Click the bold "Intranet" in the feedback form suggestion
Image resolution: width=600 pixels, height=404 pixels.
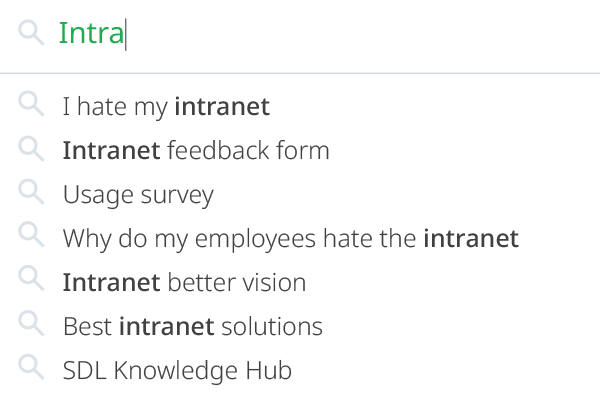coord(111,150)
